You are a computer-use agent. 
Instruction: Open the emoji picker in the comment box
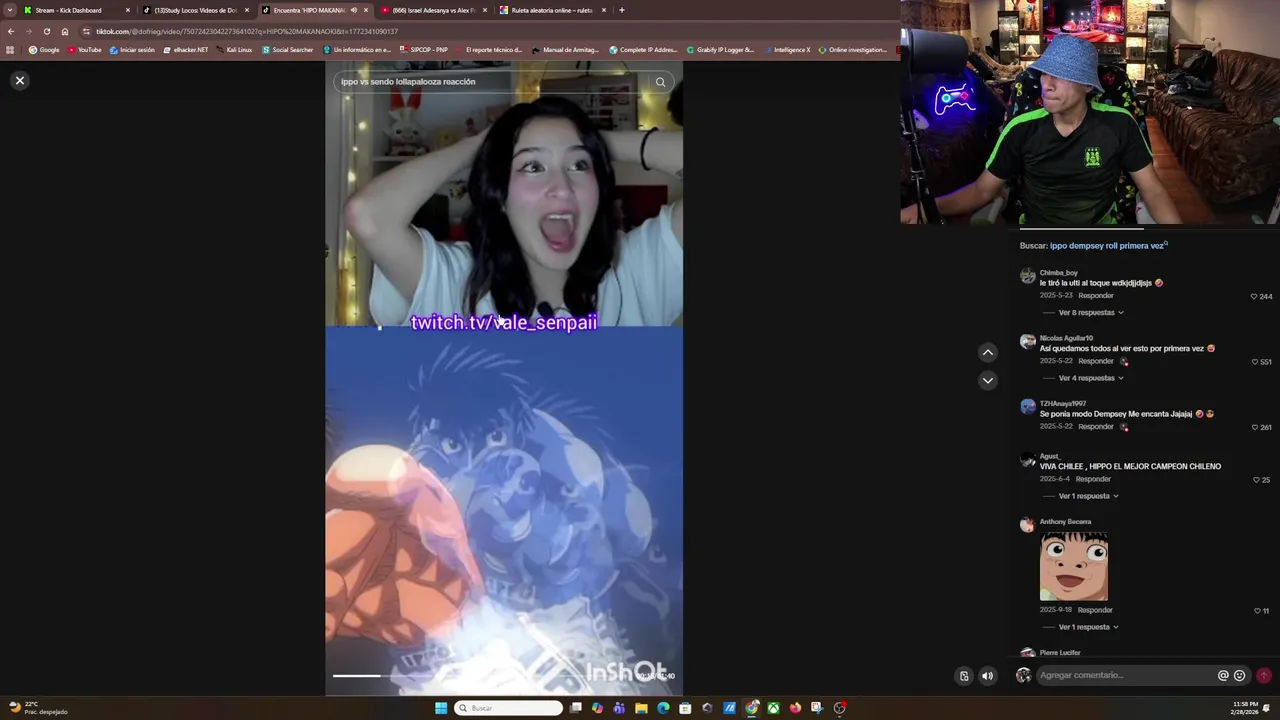point(1239,675)
